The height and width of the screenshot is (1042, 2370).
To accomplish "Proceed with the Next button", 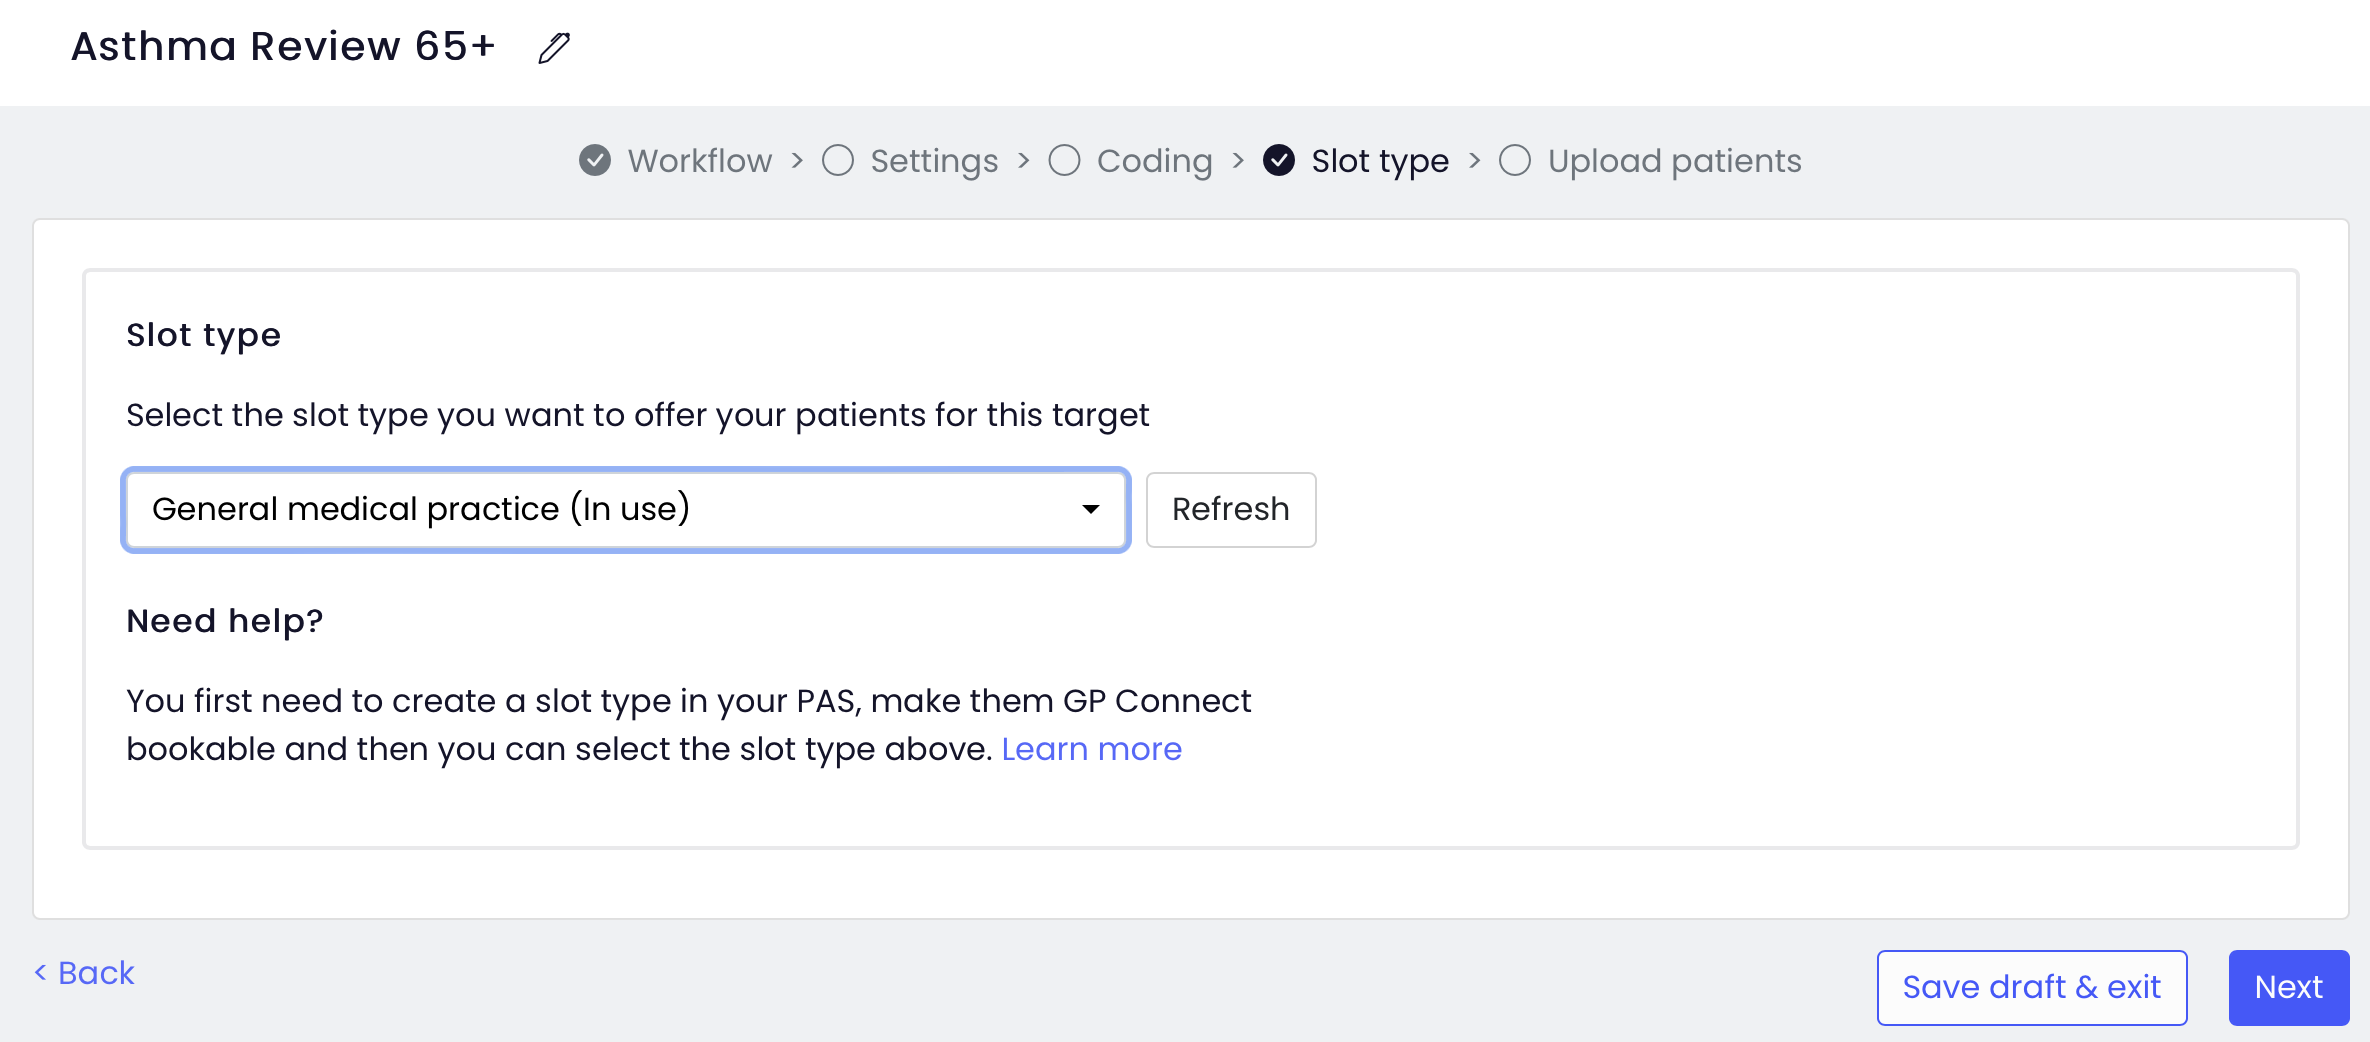I will coord(2289,987).
